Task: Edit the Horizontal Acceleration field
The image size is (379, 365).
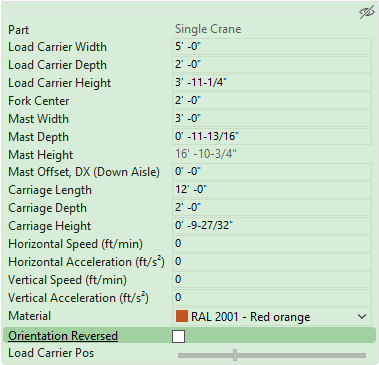Action: [272, 261]
